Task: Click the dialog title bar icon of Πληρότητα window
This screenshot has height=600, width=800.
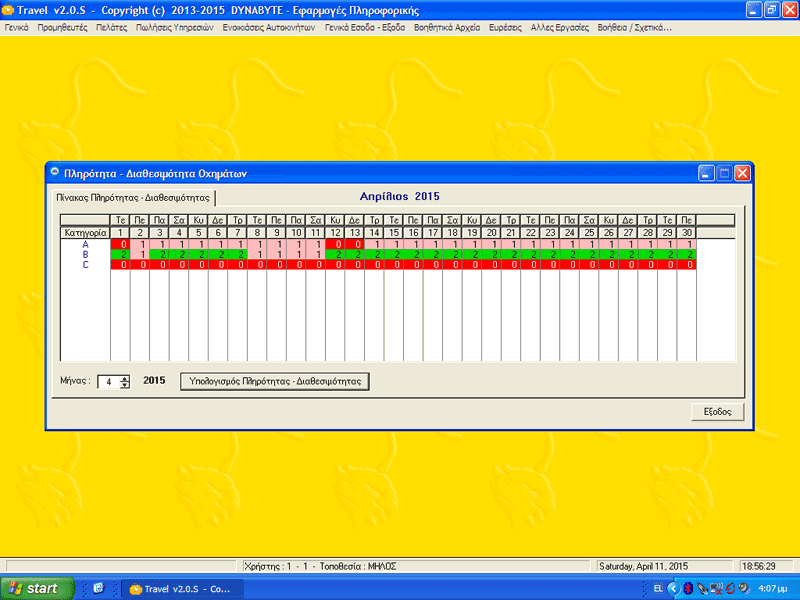Action: pyautogui.click(x=55, y=173)
